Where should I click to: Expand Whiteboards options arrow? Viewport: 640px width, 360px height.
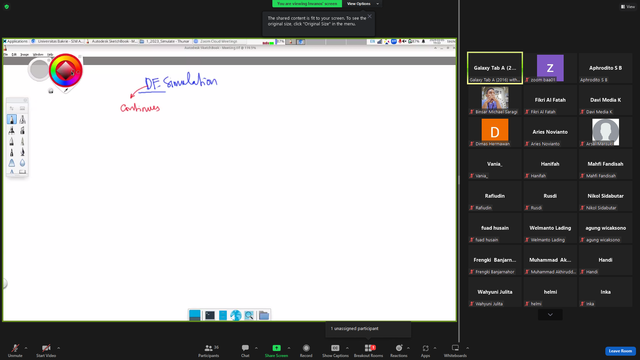[x=467, y=348]
